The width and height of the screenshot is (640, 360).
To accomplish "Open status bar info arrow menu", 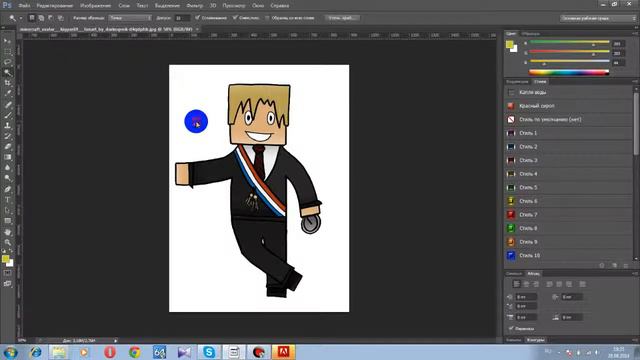I will click(116, 340).
